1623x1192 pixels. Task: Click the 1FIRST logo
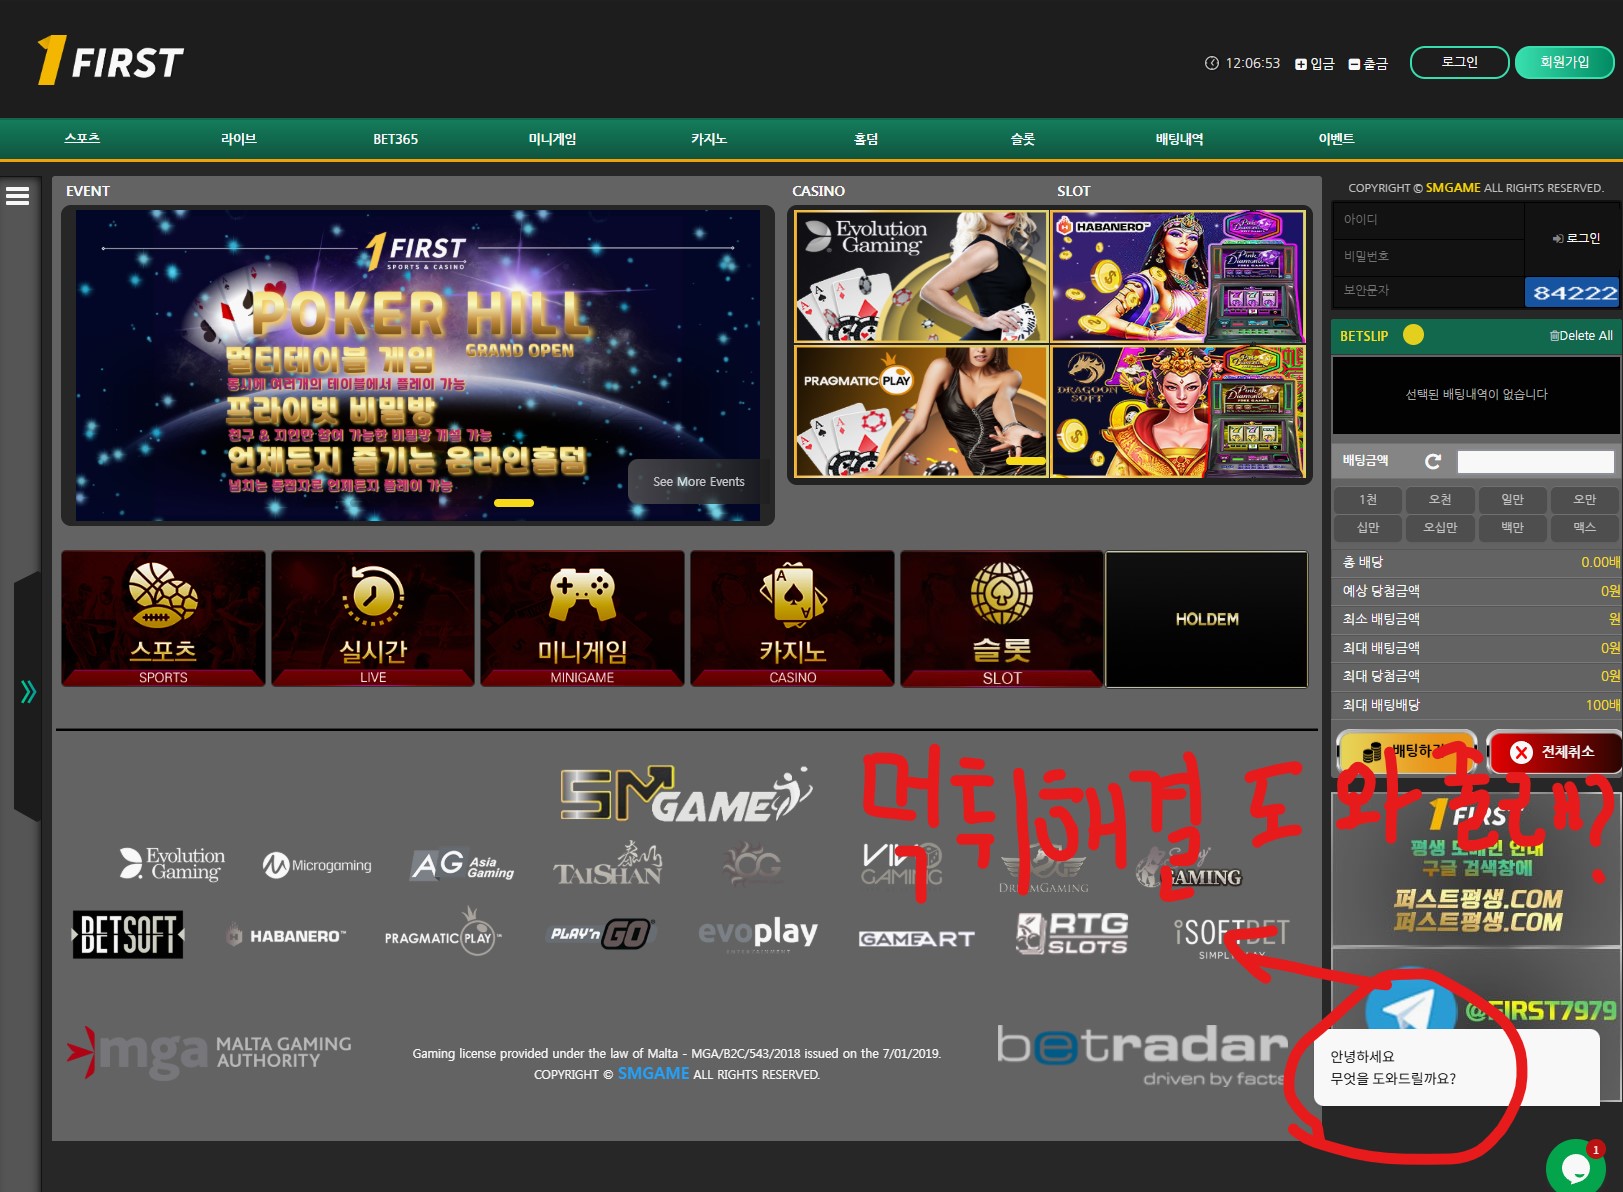pos(110,61)
